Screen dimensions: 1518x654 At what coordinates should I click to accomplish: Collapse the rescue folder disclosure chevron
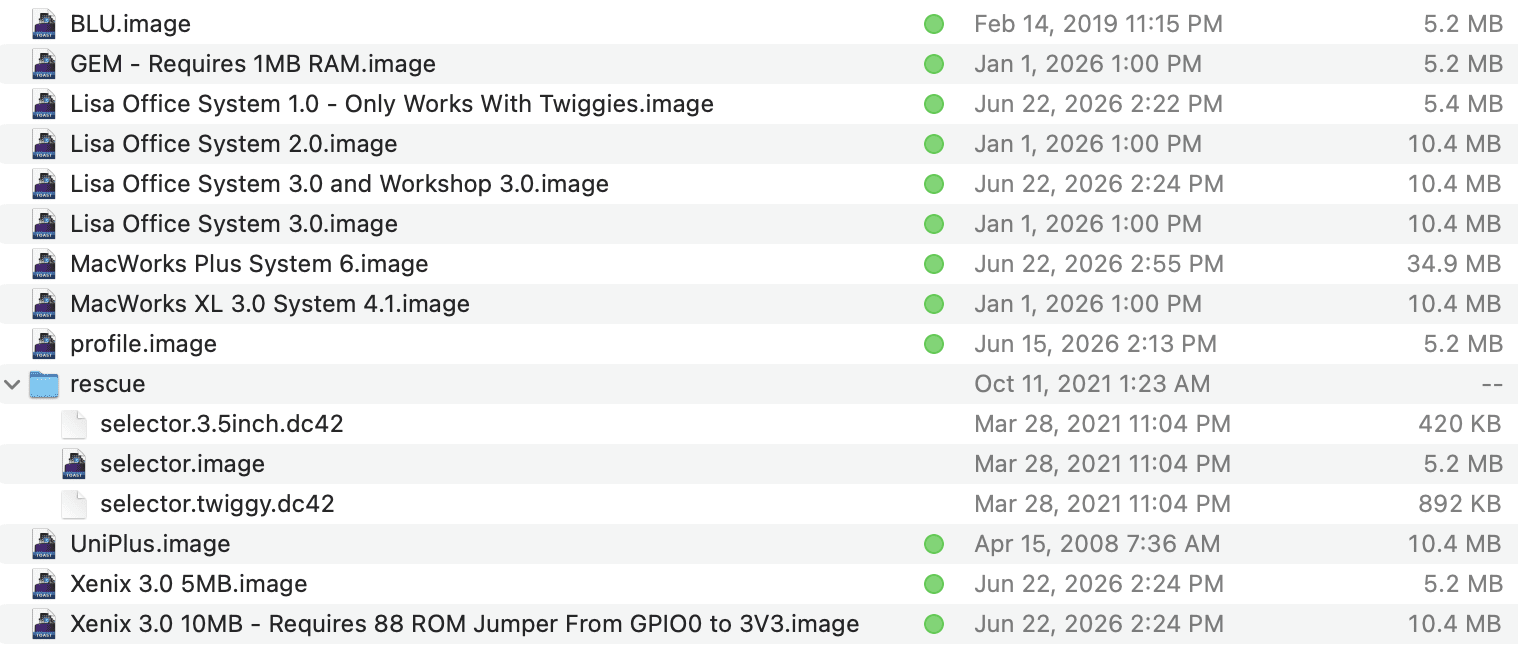point(12,384)
